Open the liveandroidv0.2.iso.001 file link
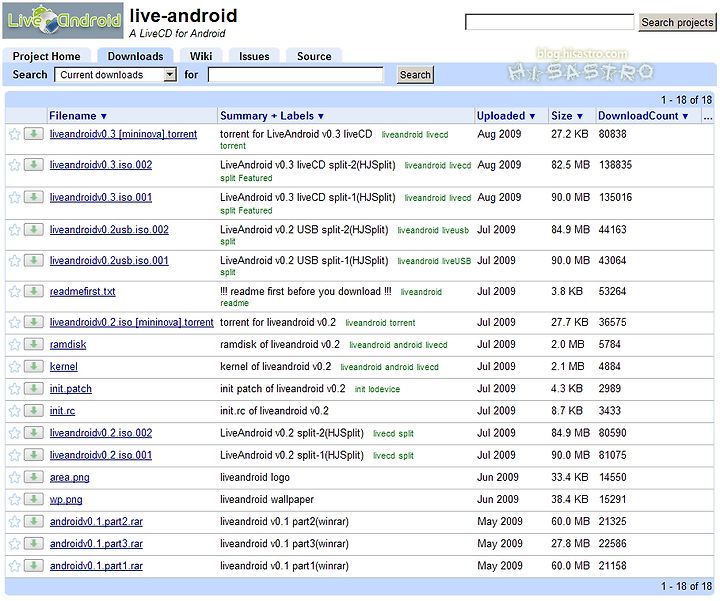The height and width of the screenshot is (601, 720). click(x=101, y=455)
